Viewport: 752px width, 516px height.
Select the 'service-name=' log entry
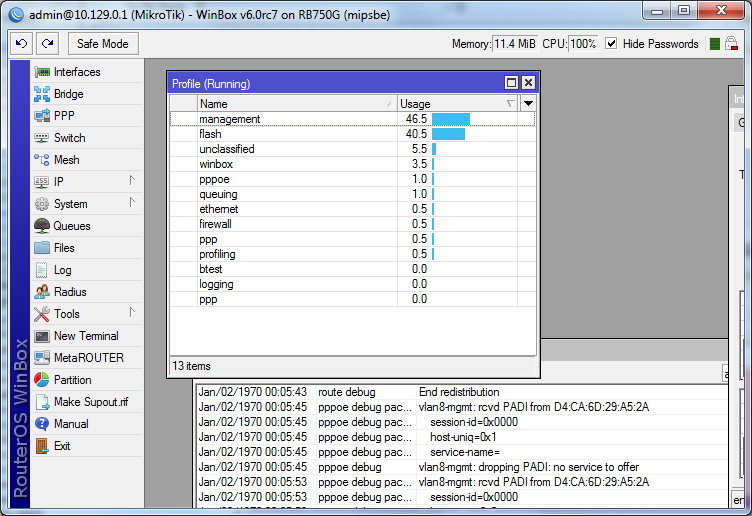[463, 452]
